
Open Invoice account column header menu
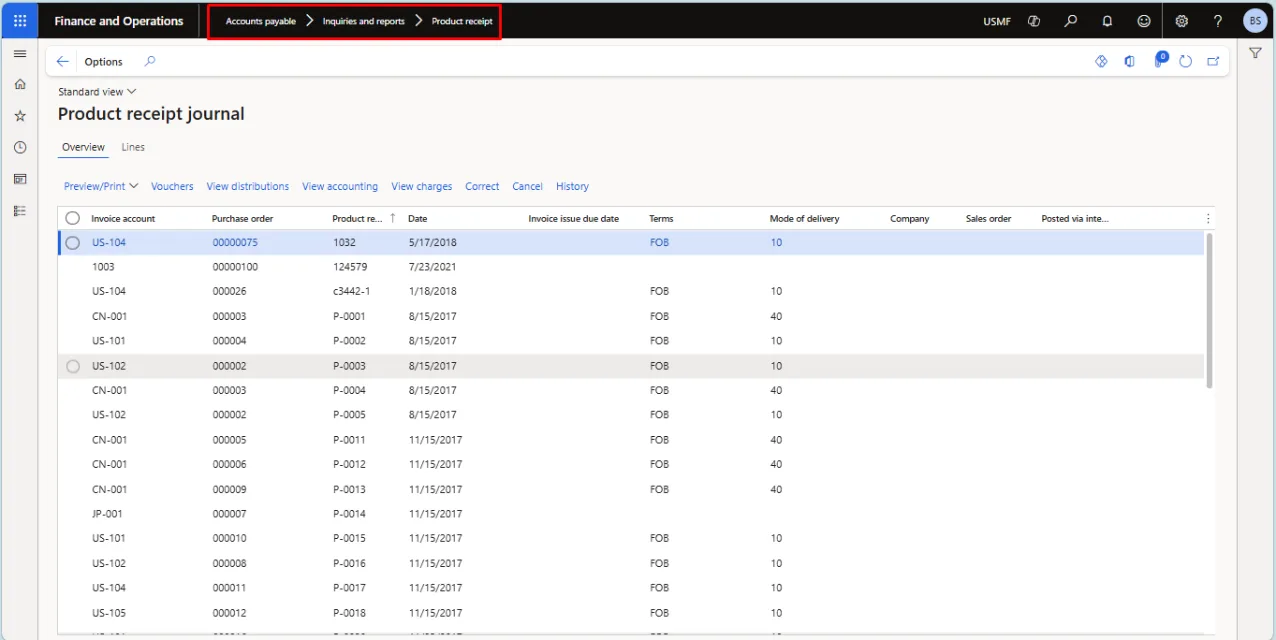pyautogui.click(x=124, y=218)
